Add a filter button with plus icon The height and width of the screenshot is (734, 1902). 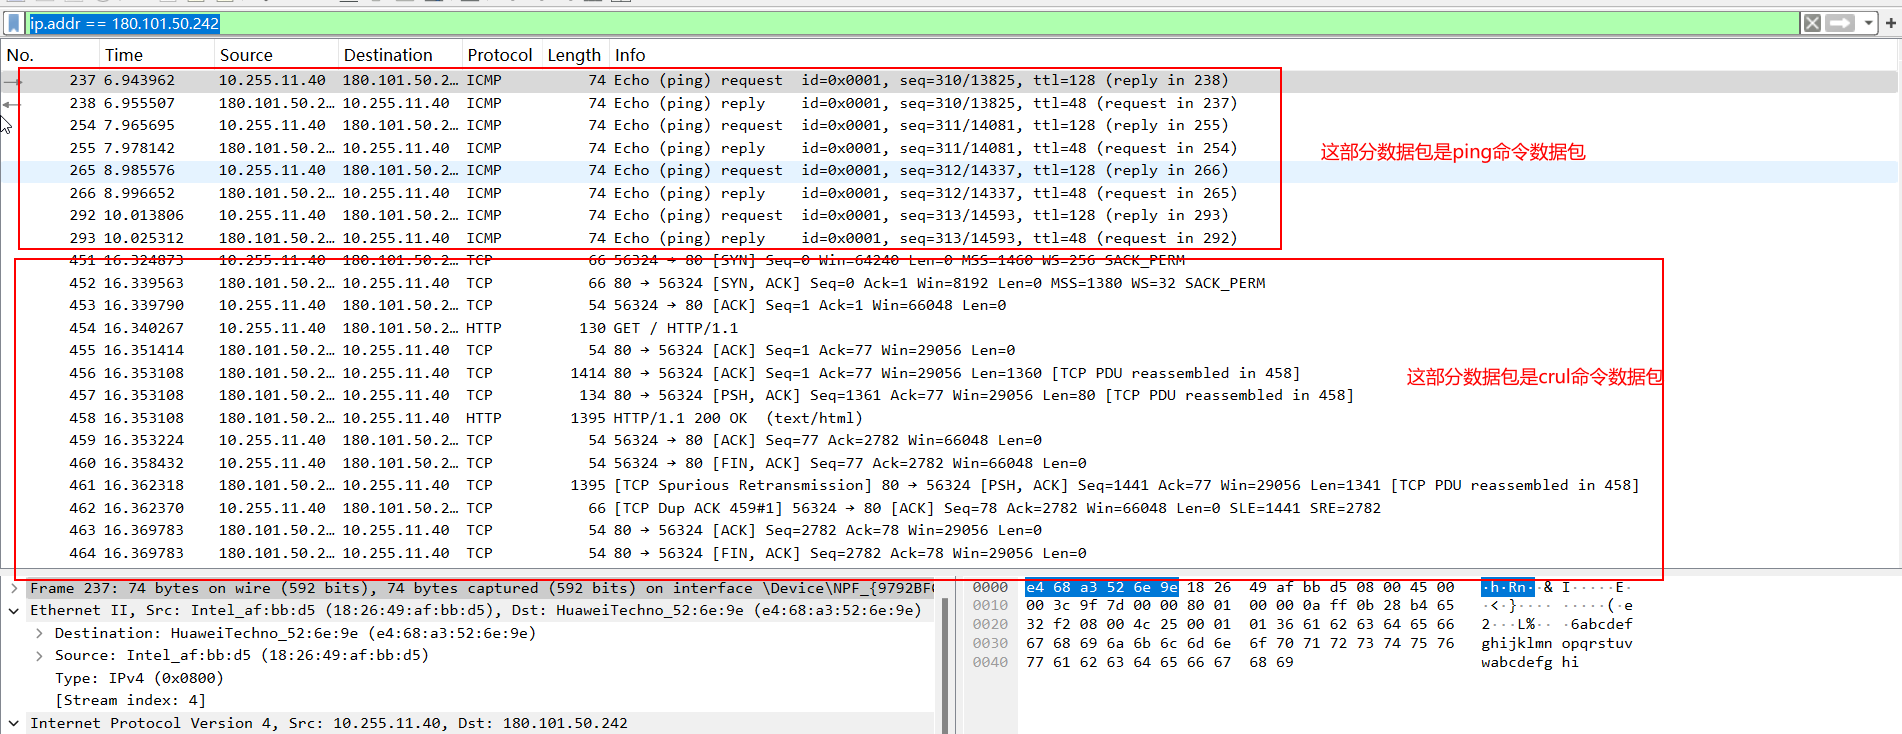pyautogui.click(x=1890, y=23)
